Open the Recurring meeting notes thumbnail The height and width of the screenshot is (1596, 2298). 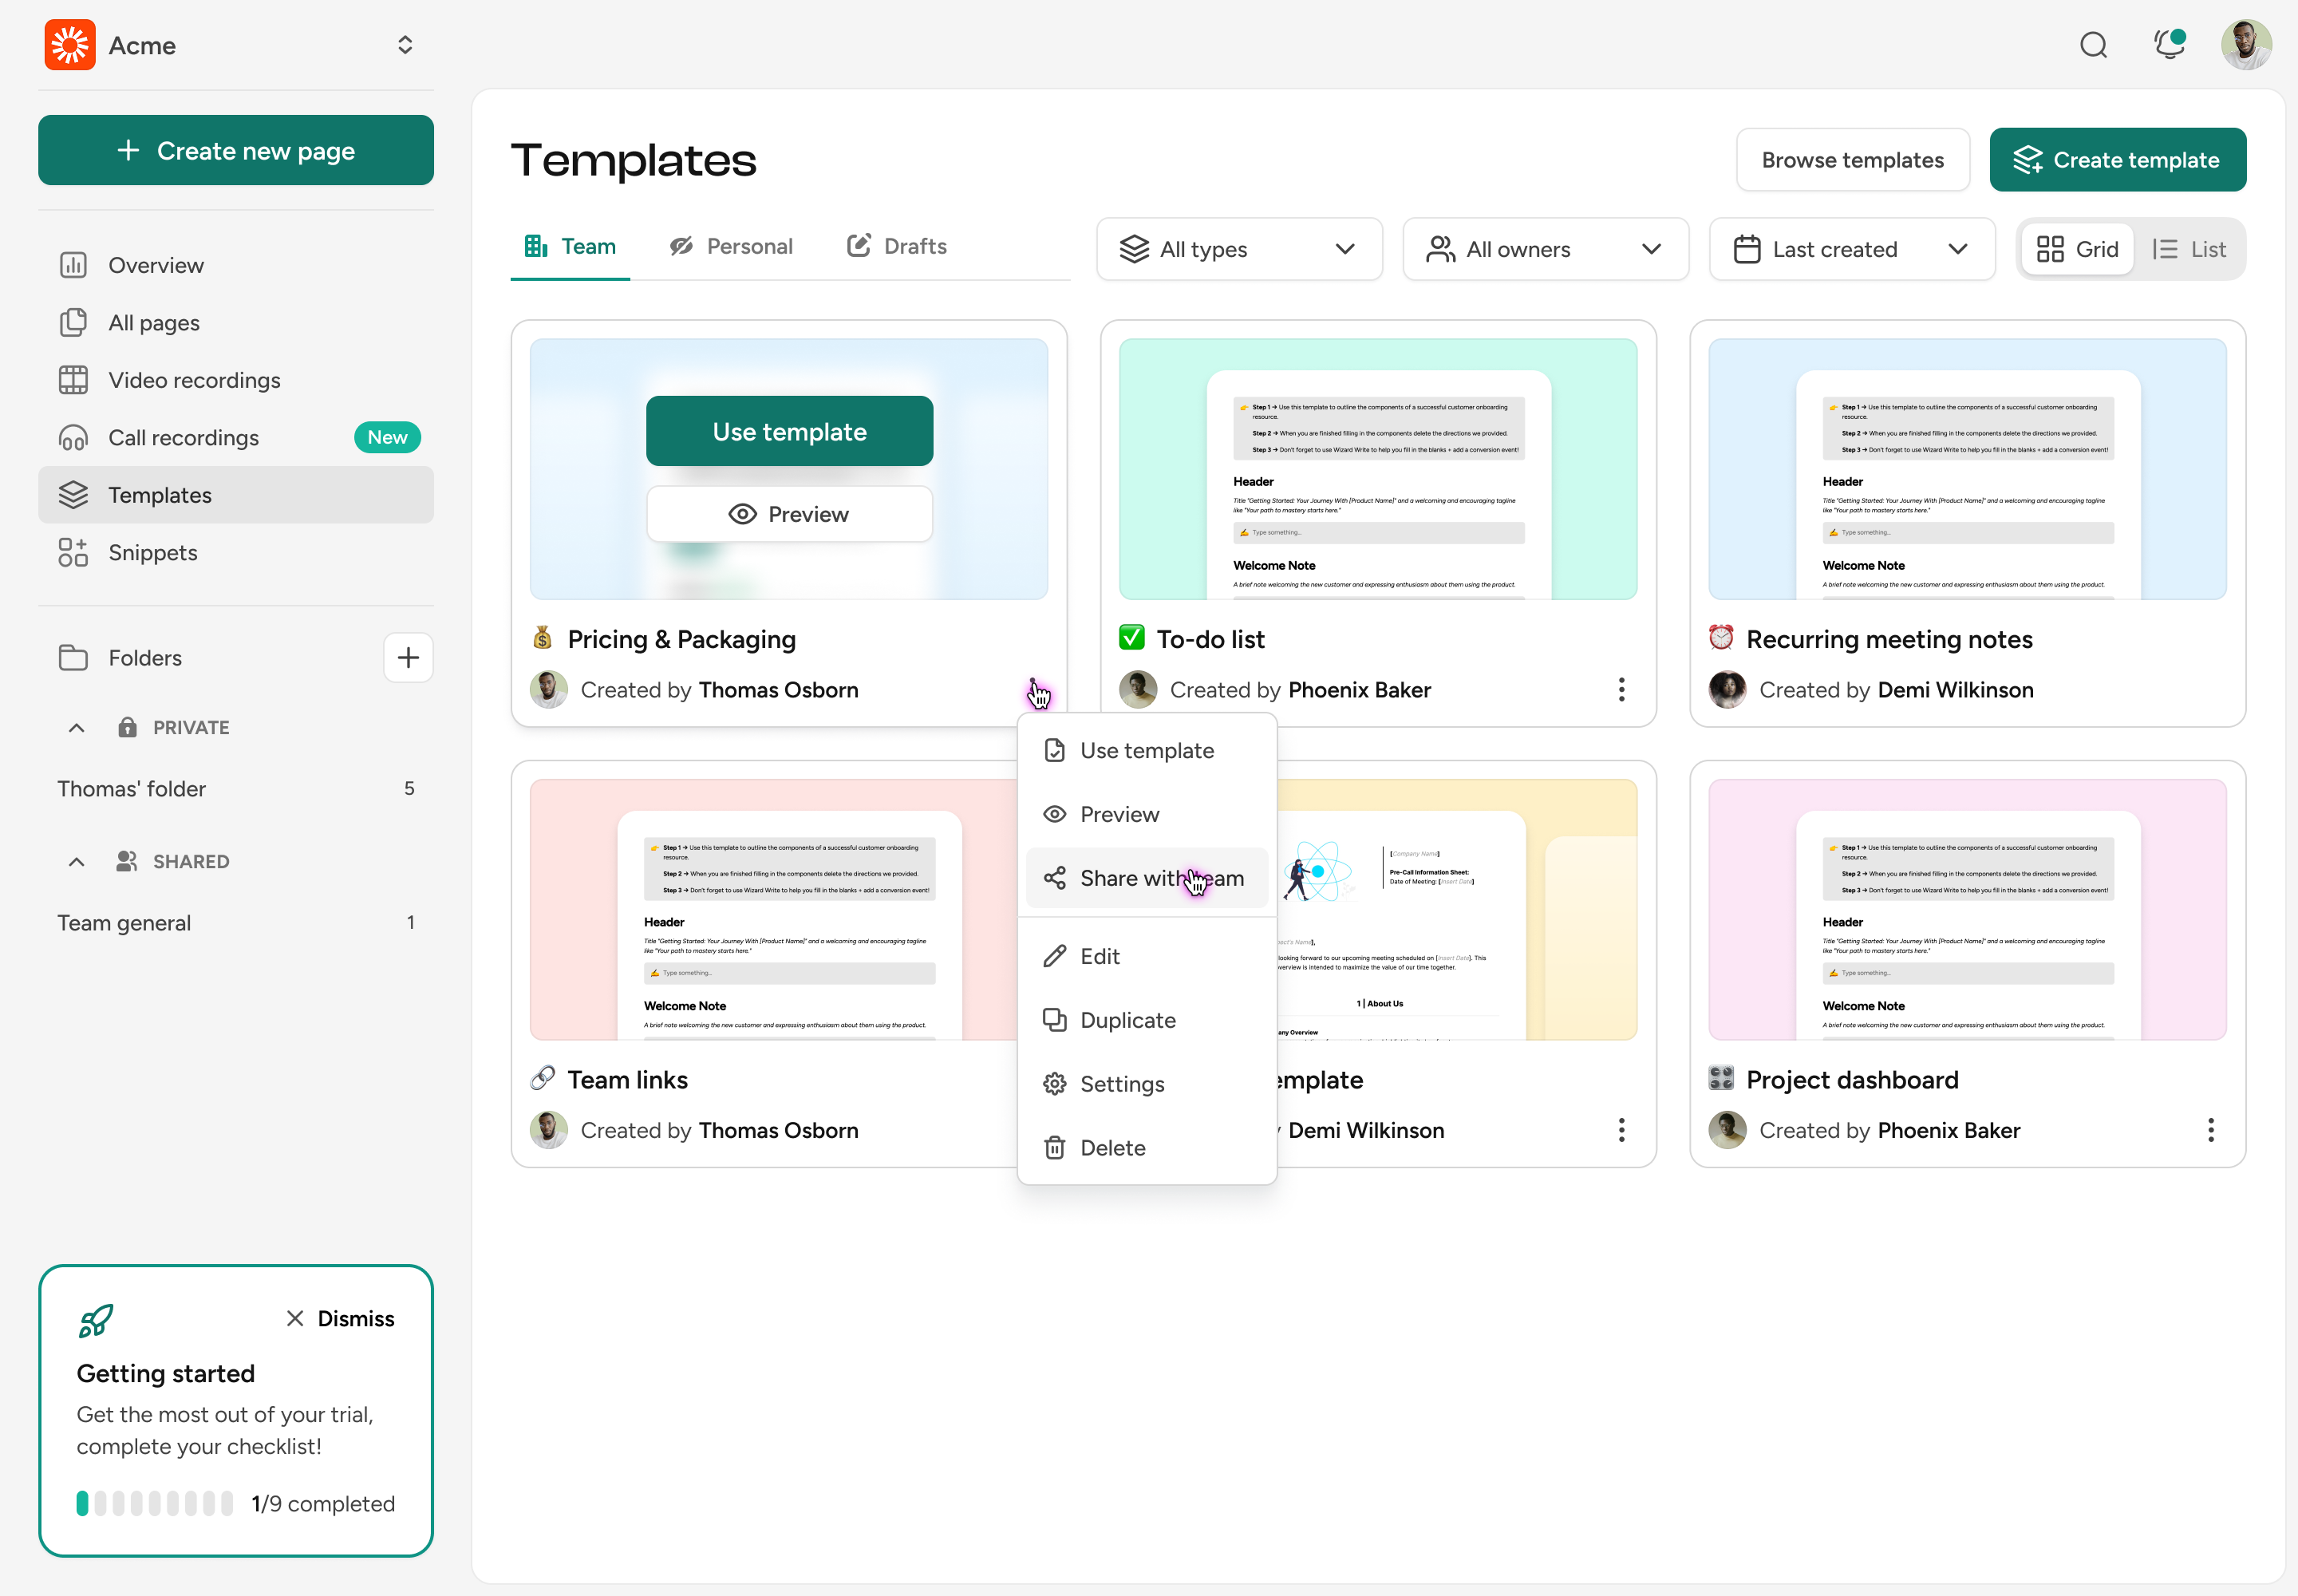coord(1967,469)
